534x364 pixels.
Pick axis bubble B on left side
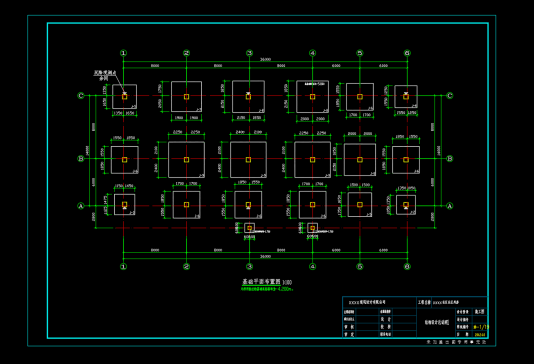click(x=81, y=158)
